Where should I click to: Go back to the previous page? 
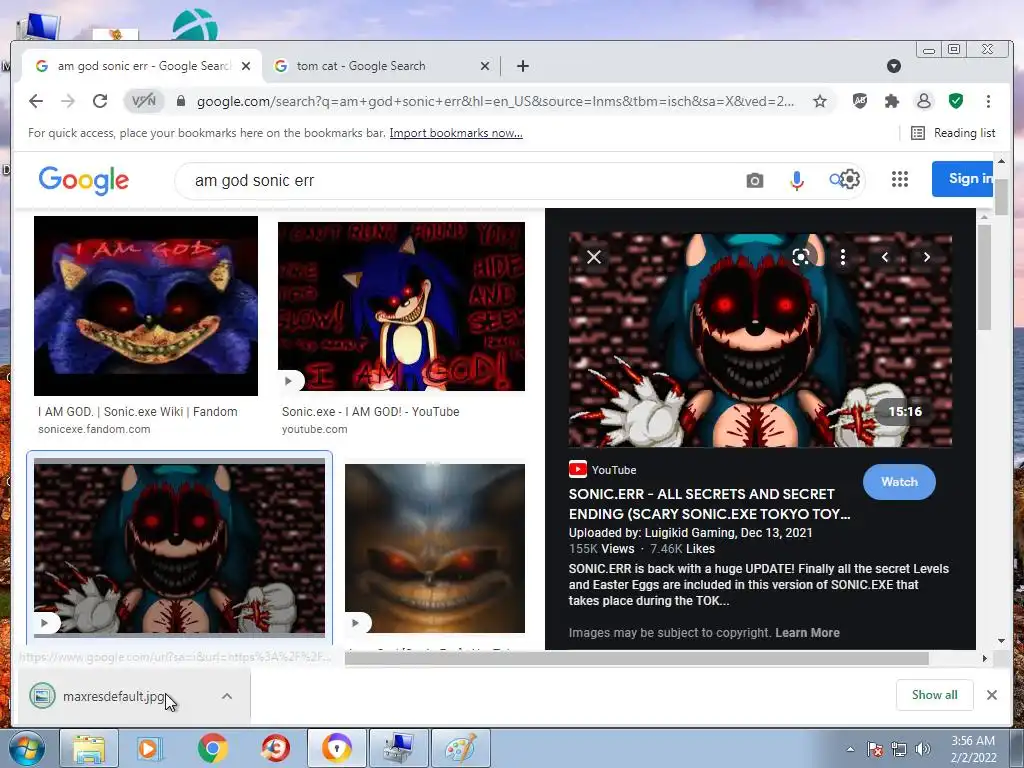tap(36, 101)
